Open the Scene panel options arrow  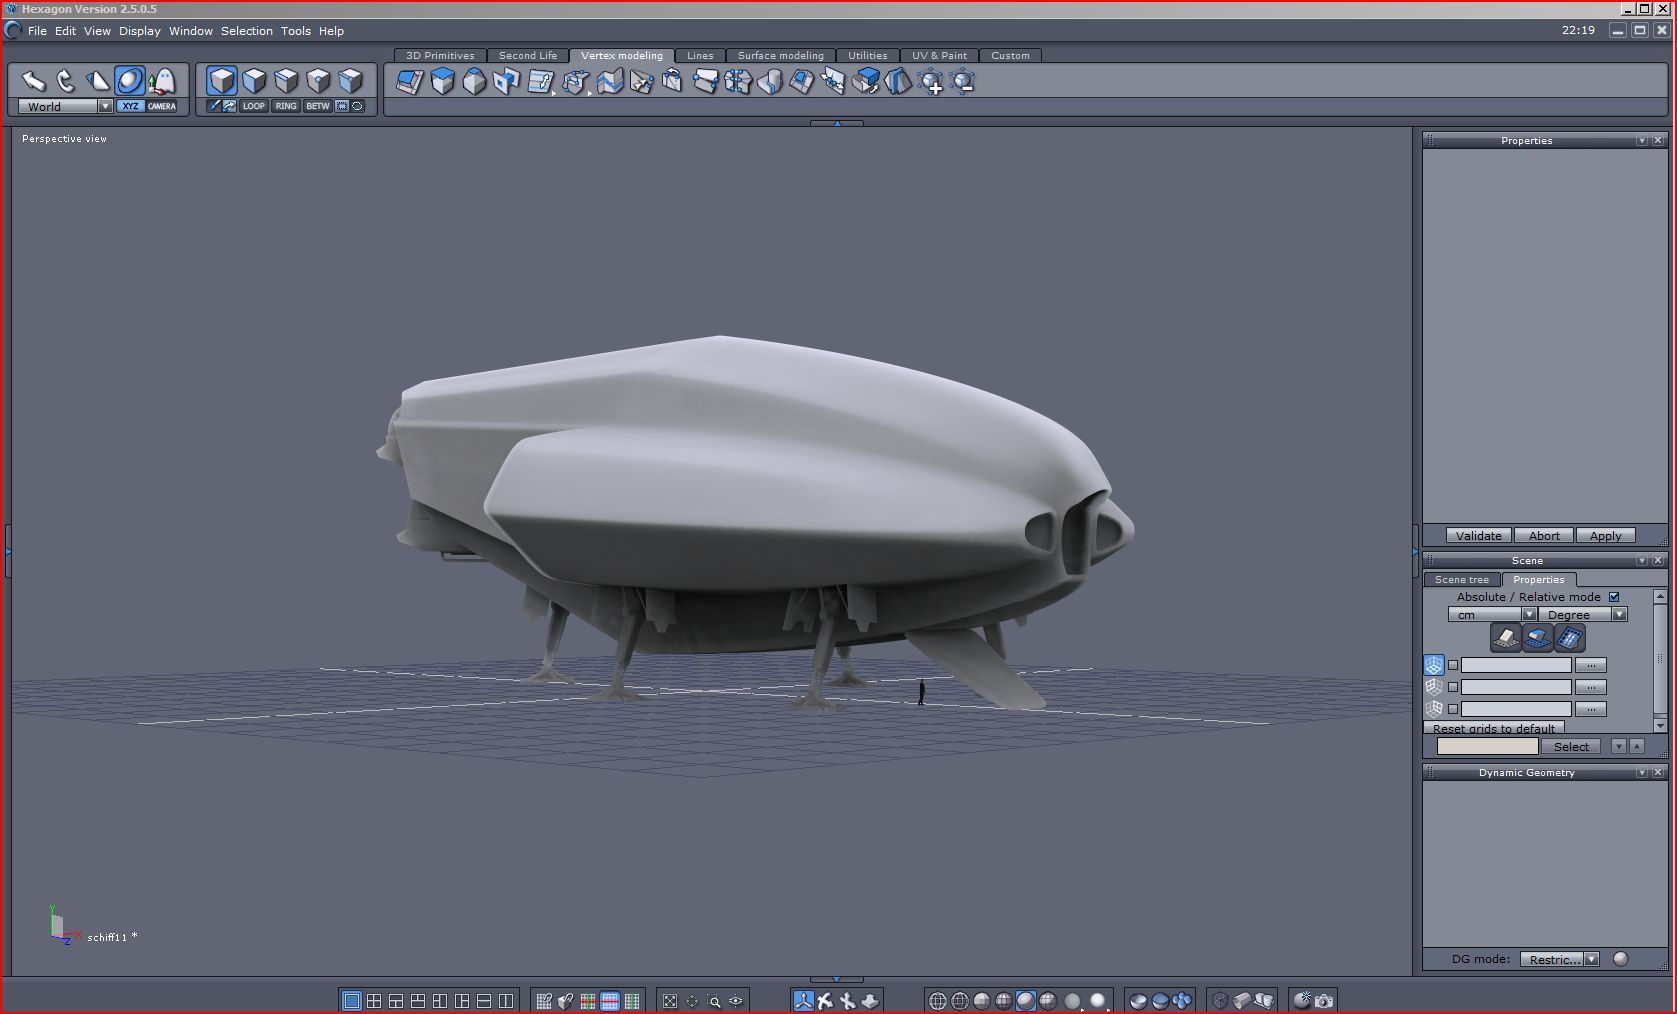coord(1642,561)
